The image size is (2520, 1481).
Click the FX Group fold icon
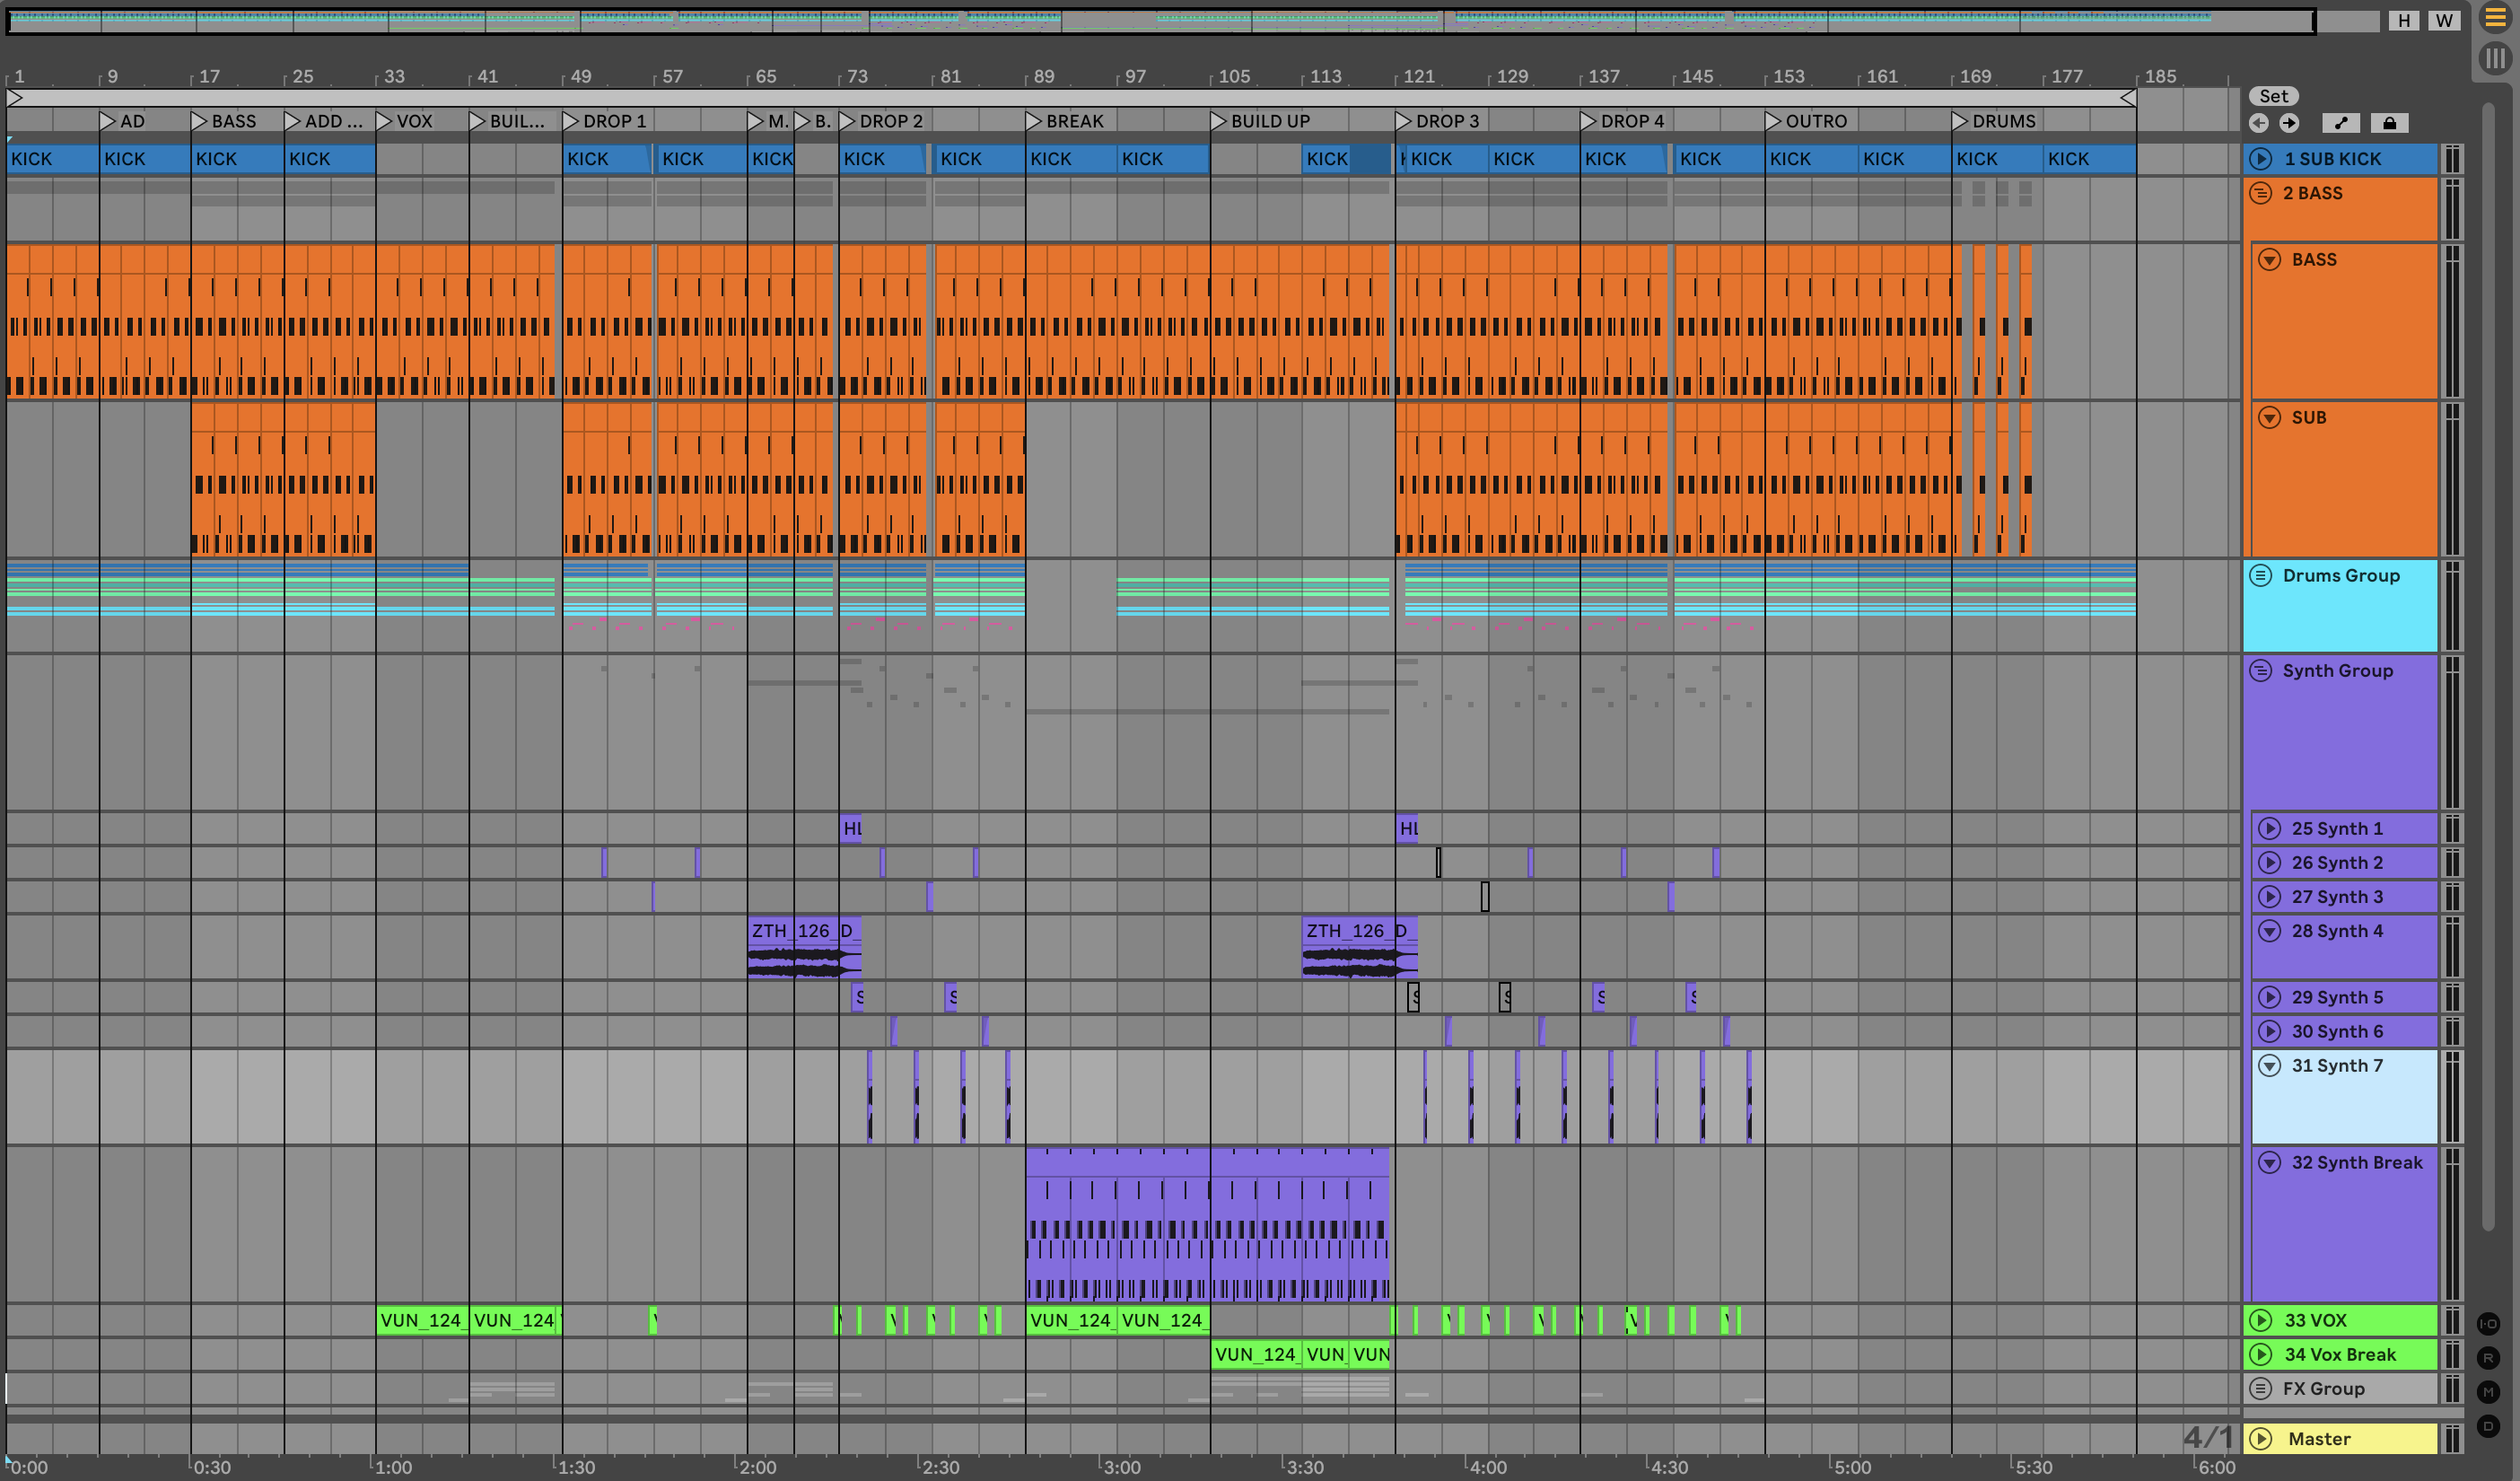pyautogui.click(x=2260, y=1388)
